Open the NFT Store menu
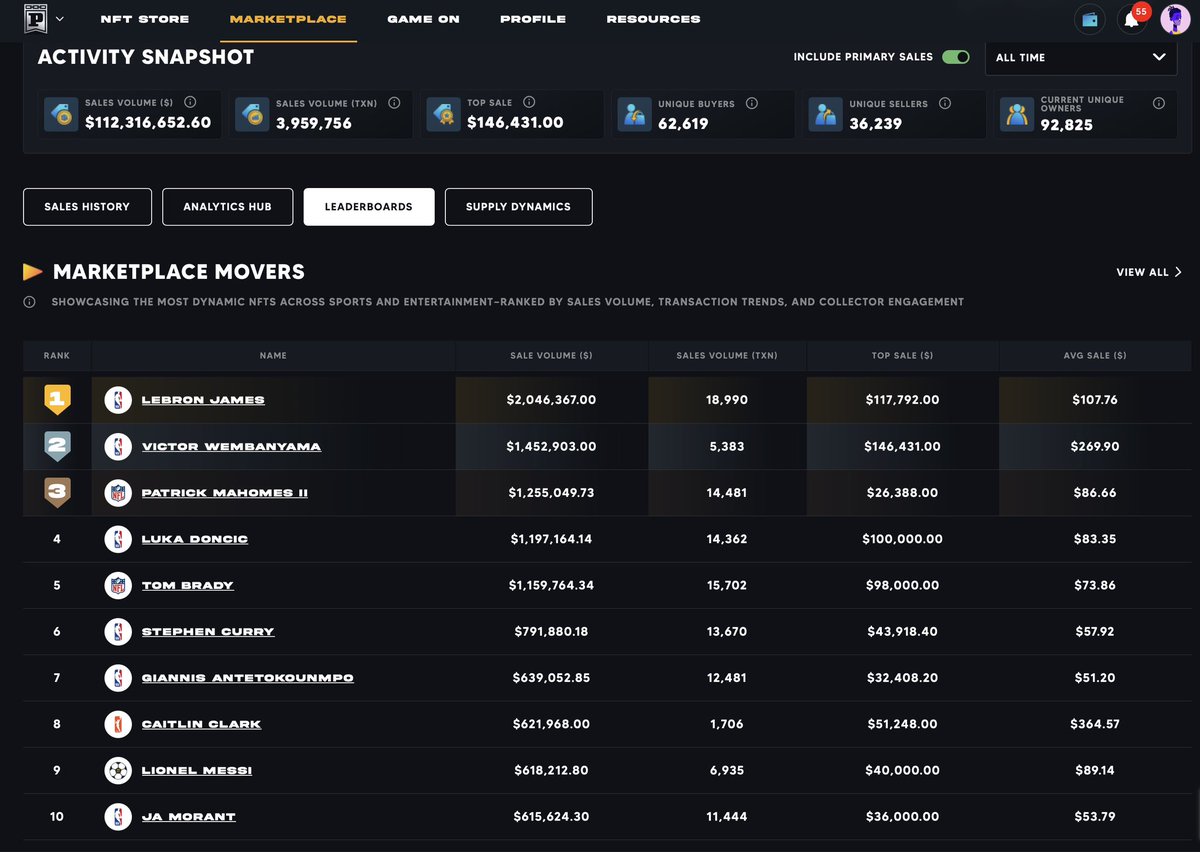This screenshot has width=1200, height=852. [x=145, y=19]
